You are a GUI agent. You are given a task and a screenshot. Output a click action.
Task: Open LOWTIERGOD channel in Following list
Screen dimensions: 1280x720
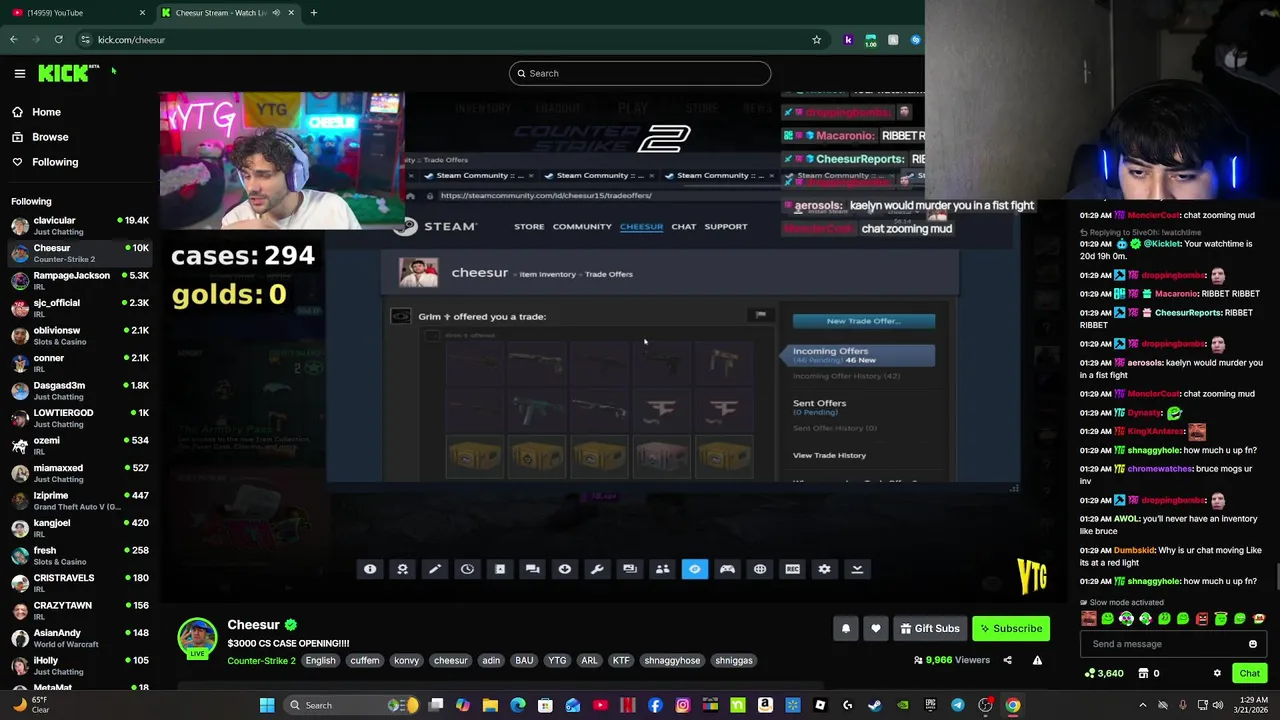(x=80, y=418)
